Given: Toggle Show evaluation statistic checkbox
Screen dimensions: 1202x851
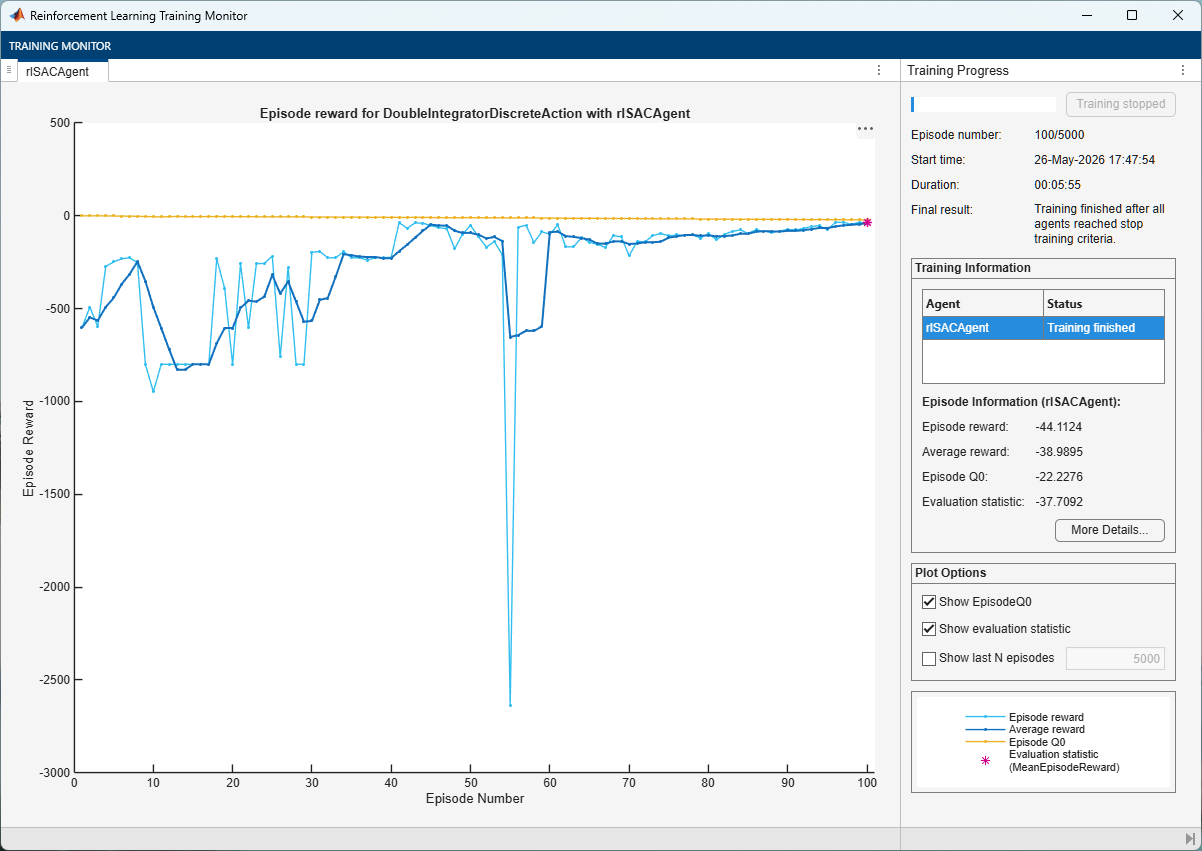Looking at the screenshot, I should click(x=929, y=629).
